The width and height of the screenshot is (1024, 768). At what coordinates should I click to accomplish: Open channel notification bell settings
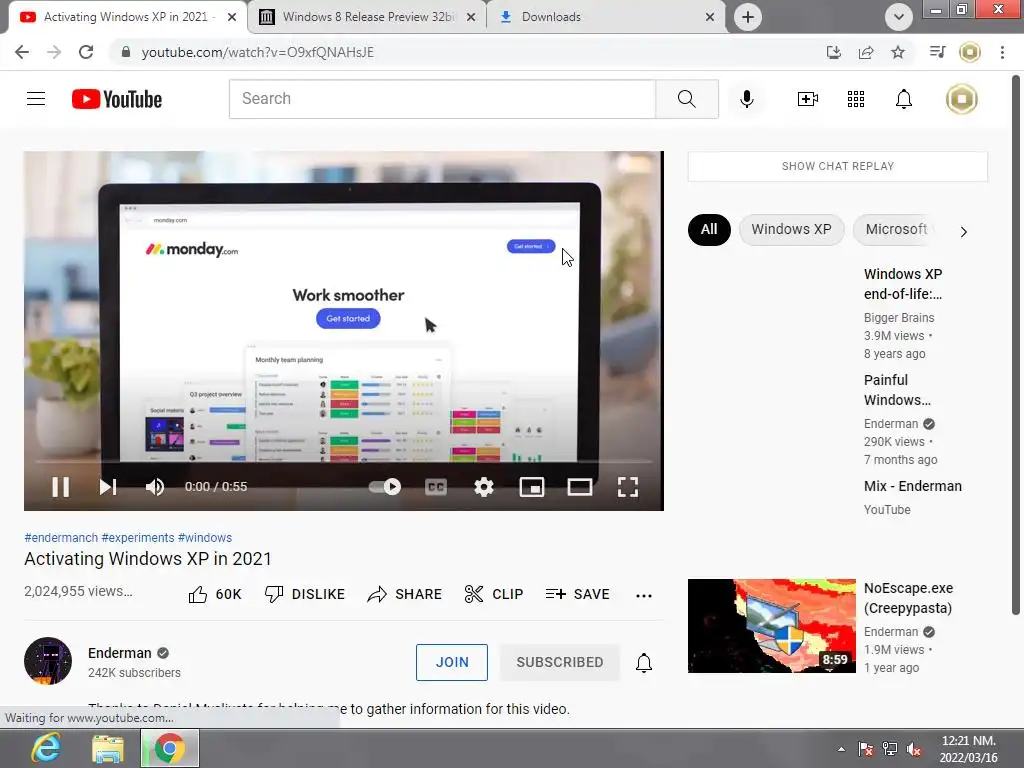pos(644,662)
